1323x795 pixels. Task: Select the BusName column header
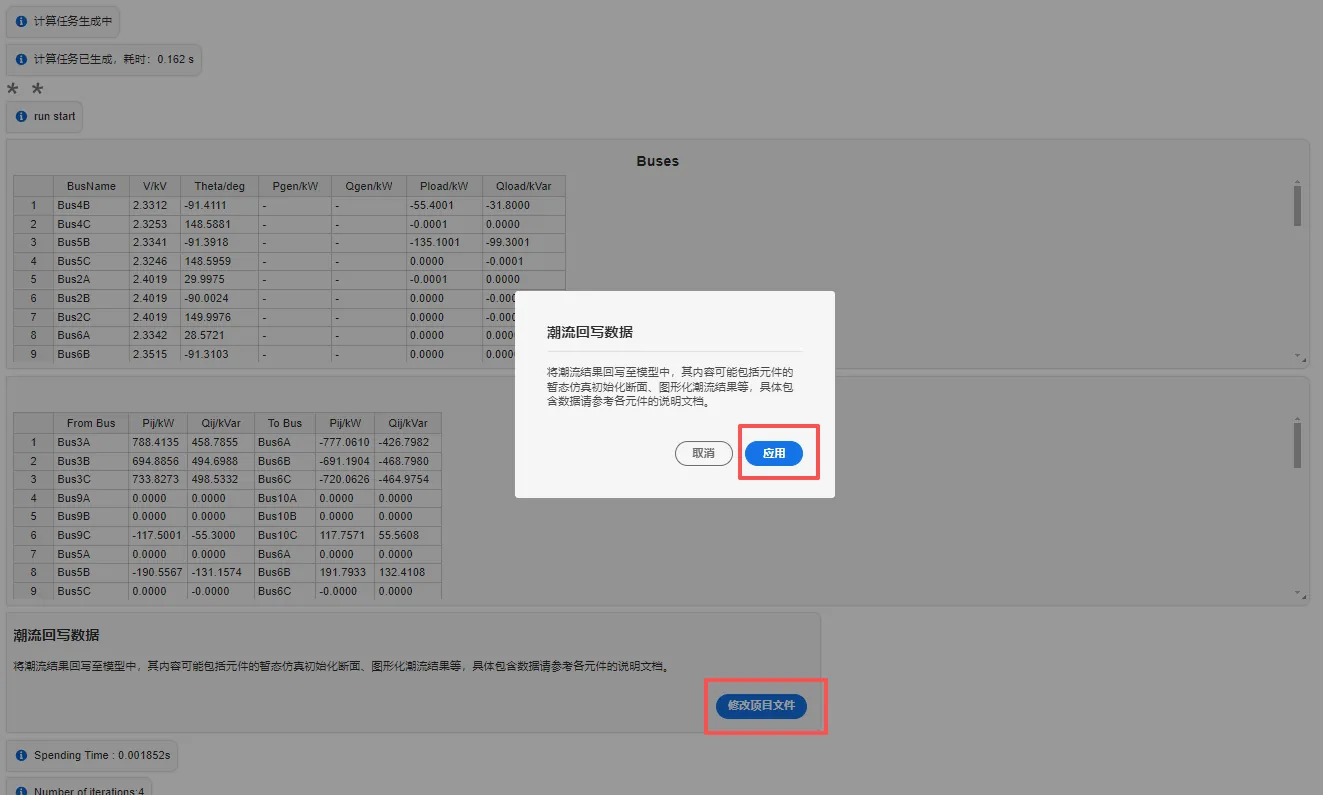click(91, 186)
